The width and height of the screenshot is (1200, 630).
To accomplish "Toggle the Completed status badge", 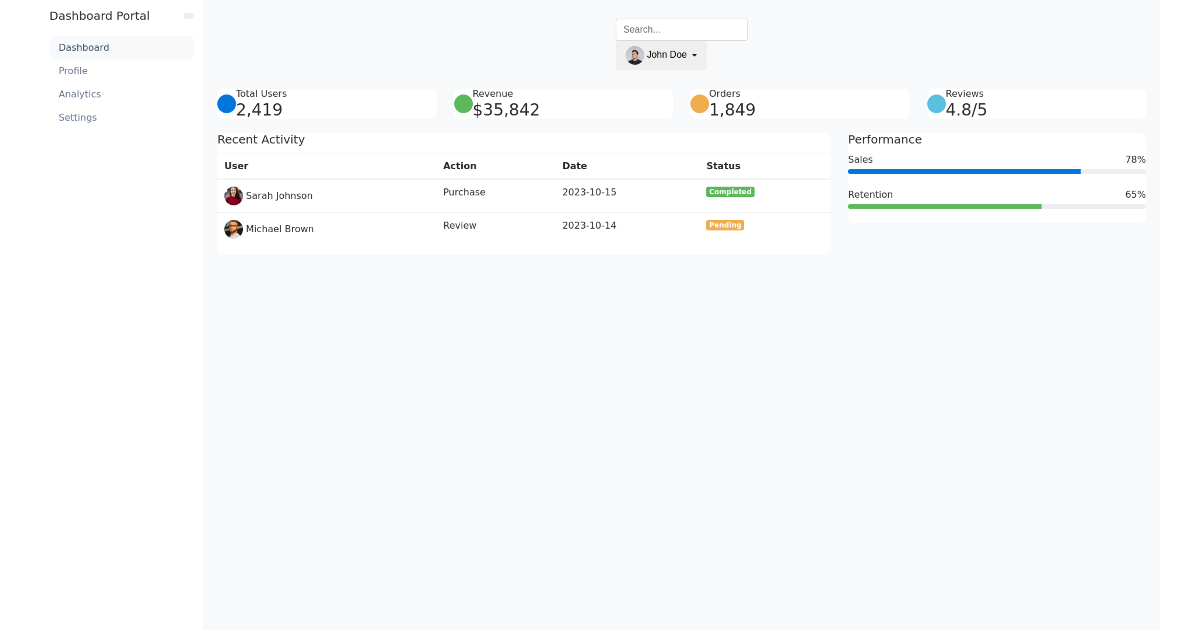I will pos(730,191).
